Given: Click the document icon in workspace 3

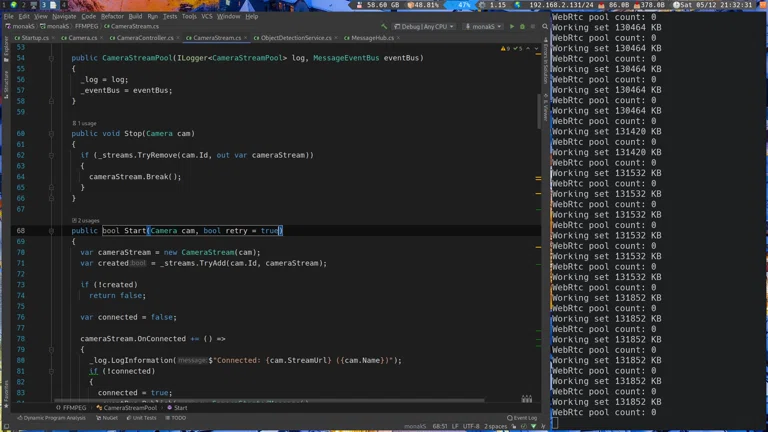Looking at the screenshot, I should (53, 5).
